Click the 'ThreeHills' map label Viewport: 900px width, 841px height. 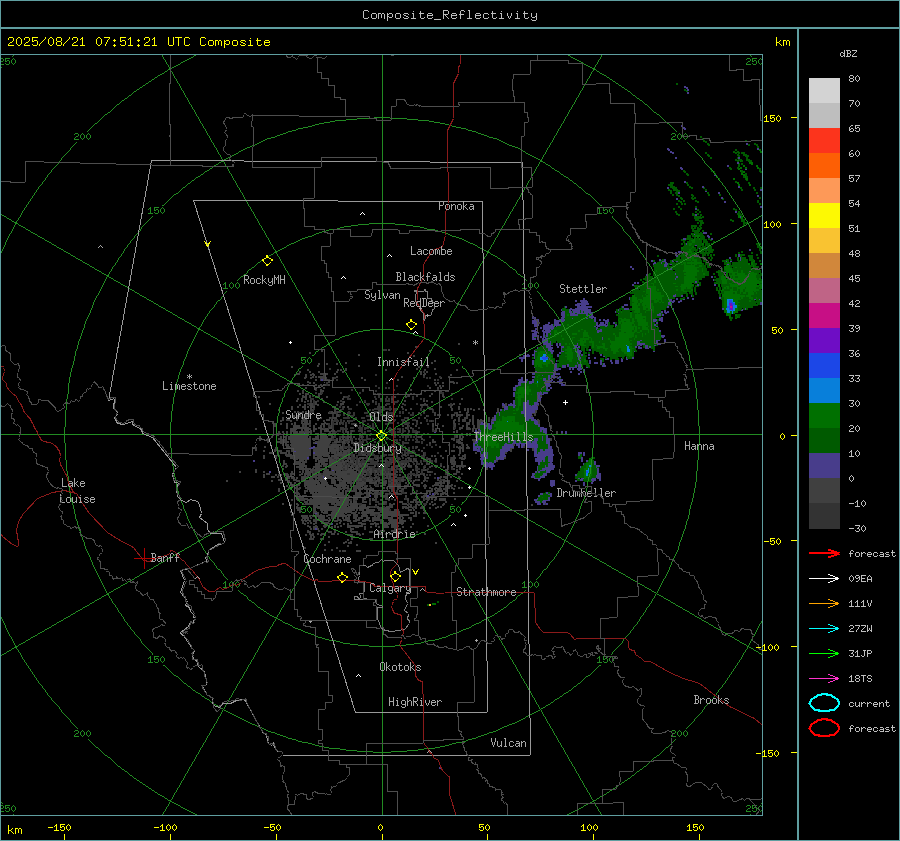tap(503, 437)
